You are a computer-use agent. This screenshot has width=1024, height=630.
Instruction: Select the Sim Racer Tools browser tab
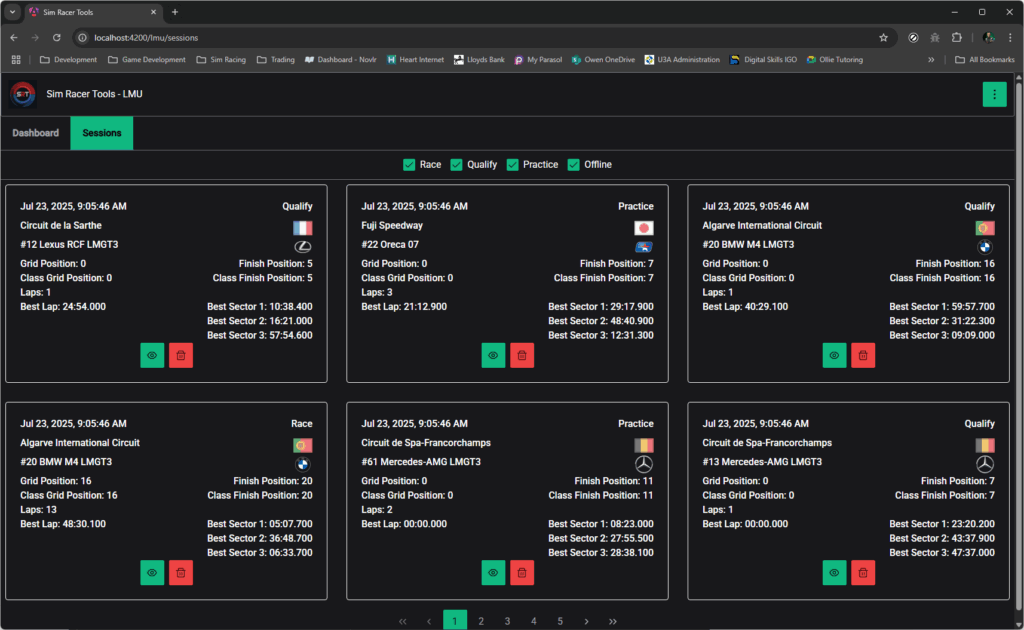point(93,12)
